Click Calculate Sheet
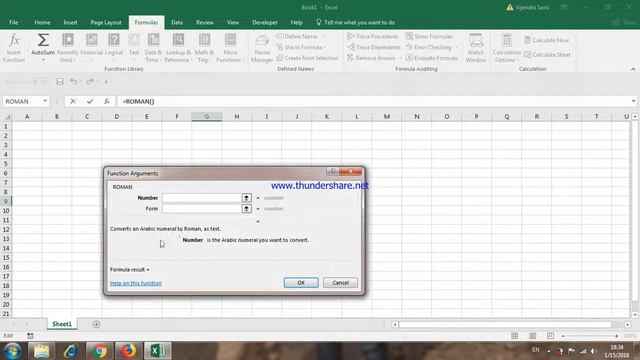This screenshot has height=360, width=640. pyautogui.click(x=547, y=54)
